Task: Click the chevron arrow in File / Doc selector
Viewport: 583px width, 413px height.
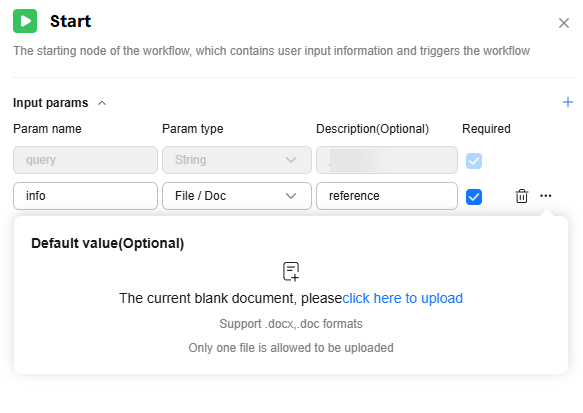Action: [291, 196]
